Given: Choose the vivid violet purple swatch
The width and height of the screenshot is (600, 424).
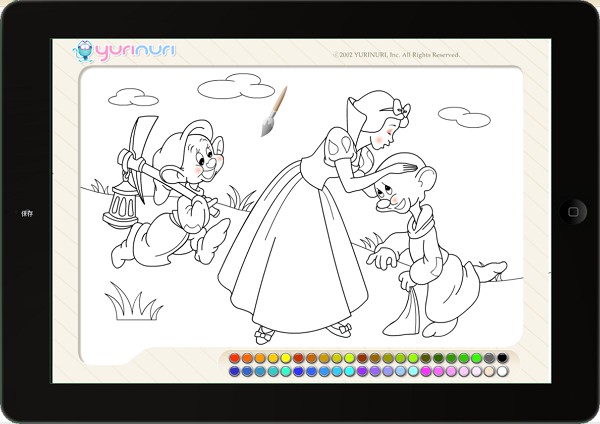Looking at the screenshot, I should point(362,371).
